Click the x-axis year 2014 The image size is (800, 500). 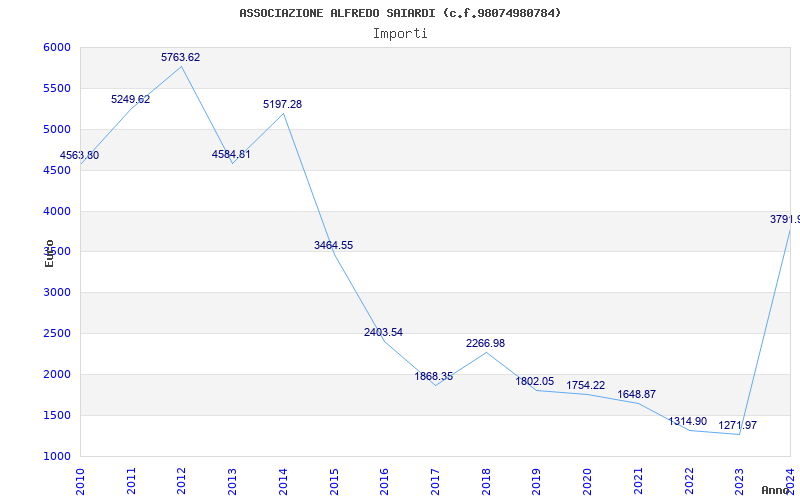point(283,481)
